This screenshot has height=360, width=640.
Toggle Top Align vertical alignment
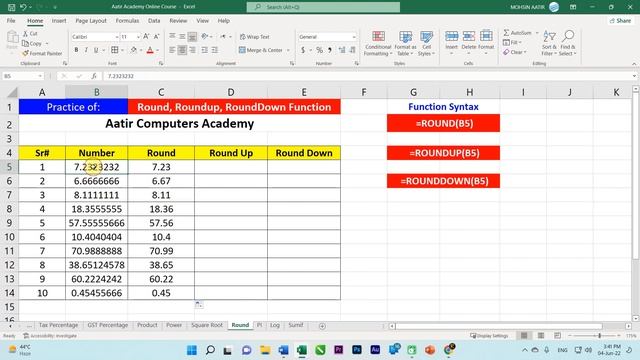172,37
